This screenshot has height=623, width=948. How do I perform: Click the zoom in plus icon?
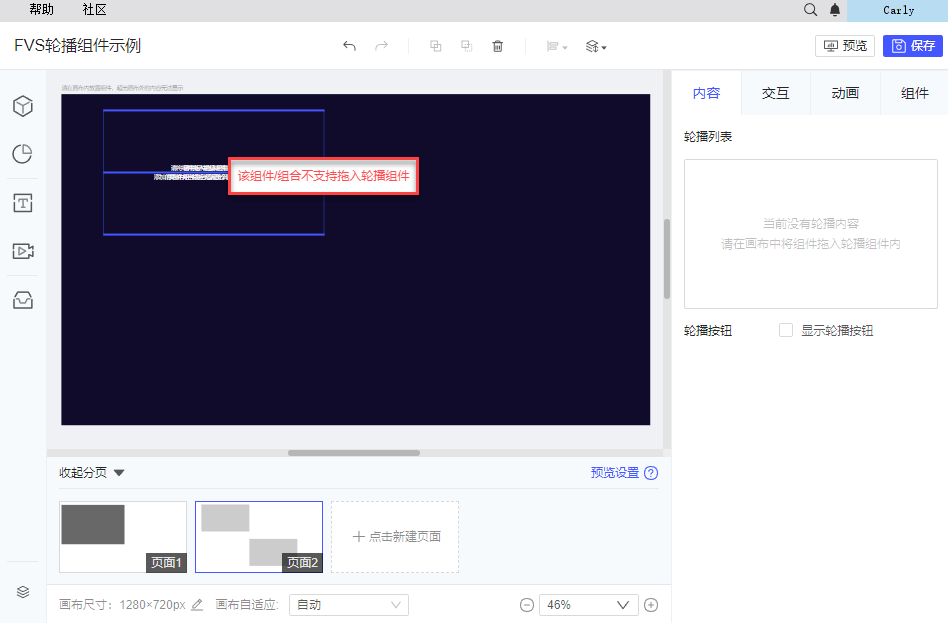click(651, 605)
